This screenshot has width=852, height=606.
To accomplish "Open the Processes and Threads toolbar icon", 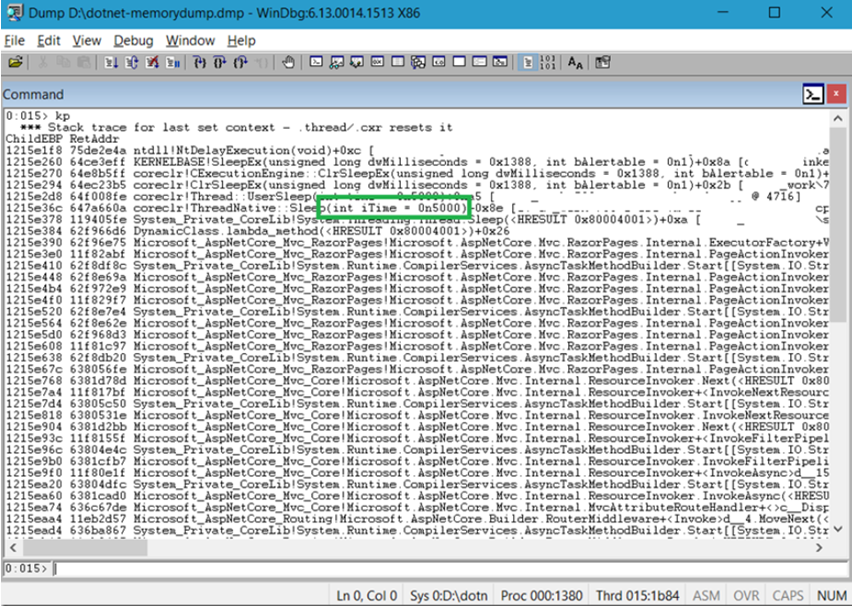I will tap(479, 62).
